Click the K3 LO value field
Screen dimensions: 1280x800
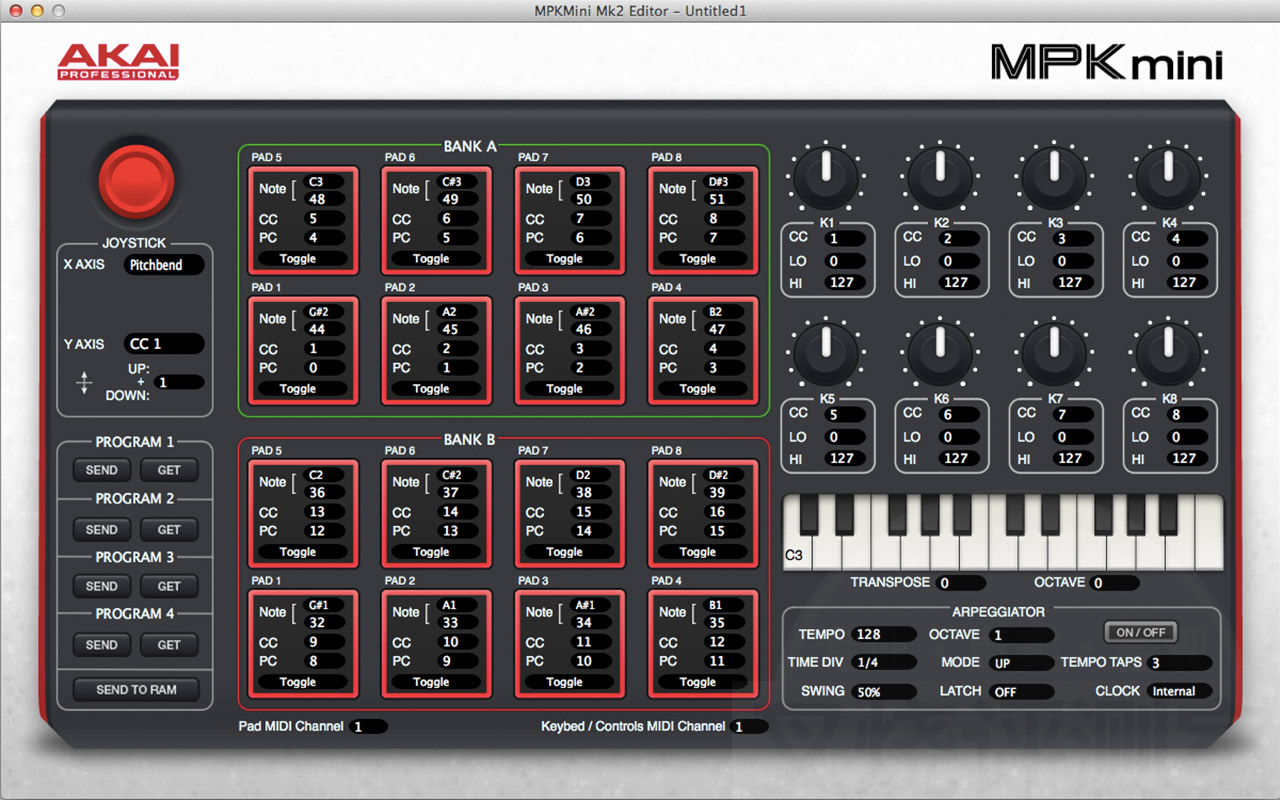[x=1074, y=261]
